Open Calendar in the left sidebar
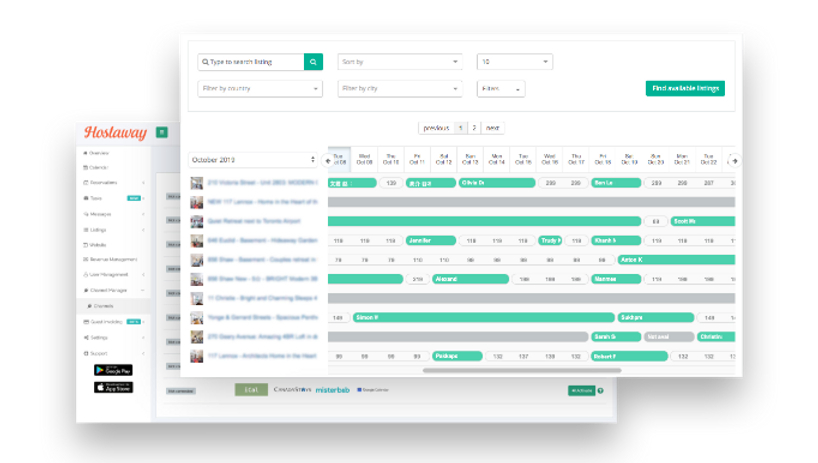Image resolution: width=818 pixels, height=463 pixels. pyautogui.click(x=99, y=168)
